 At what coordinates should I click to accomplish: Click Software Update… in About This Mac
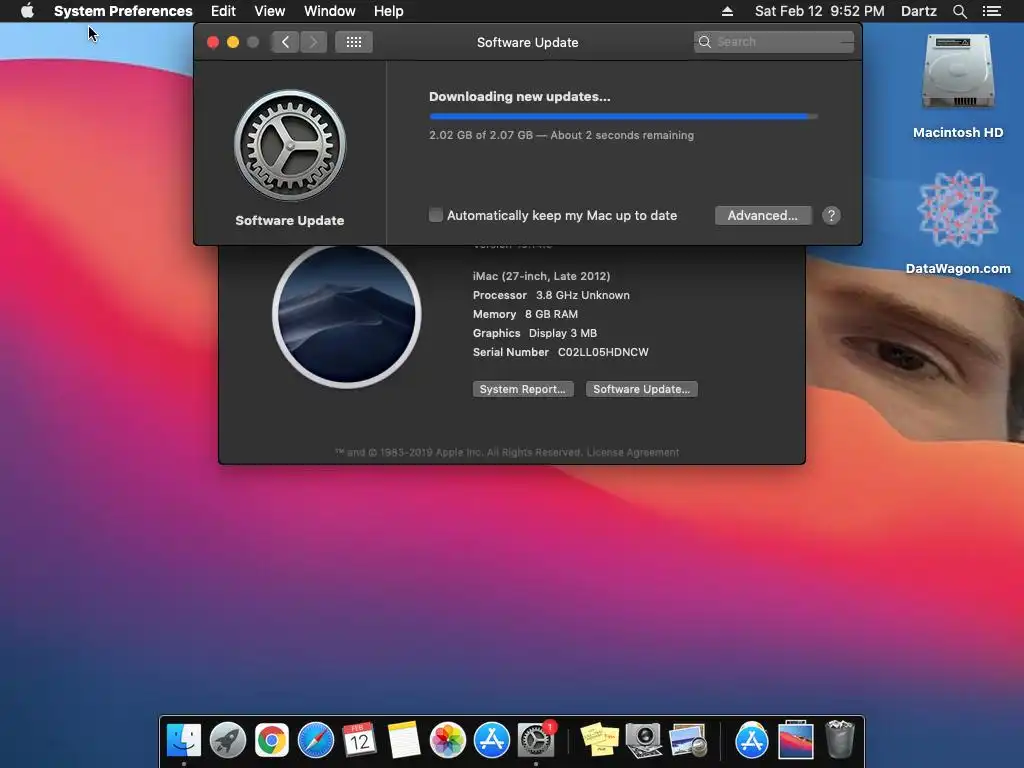tap(641, 389)
